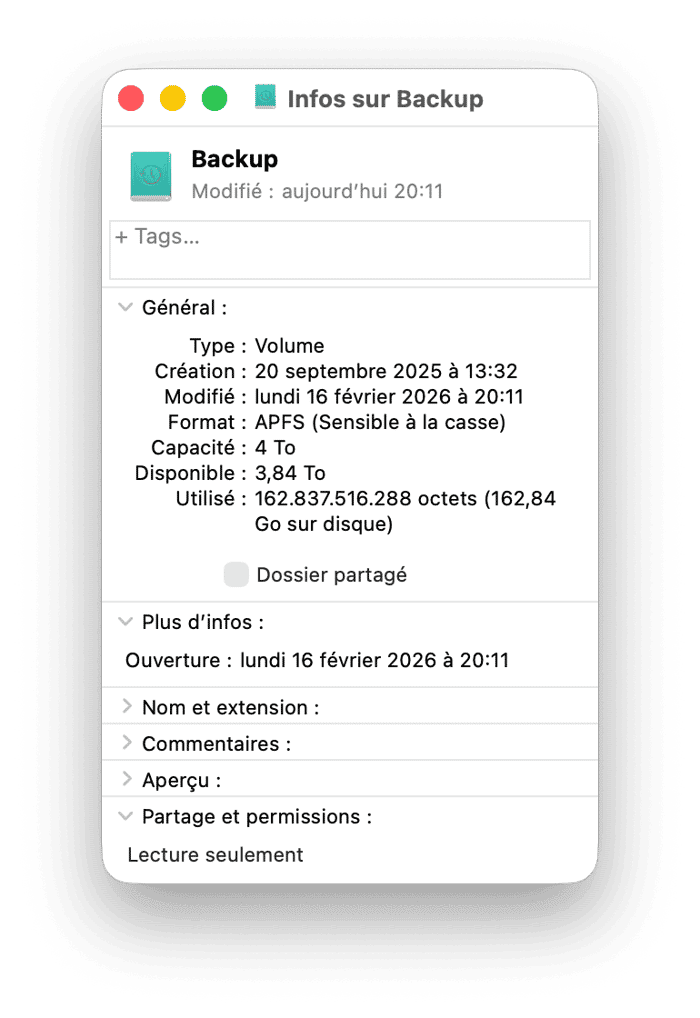
Task: Expand the Aperçu section
Action: pos(126,780)
